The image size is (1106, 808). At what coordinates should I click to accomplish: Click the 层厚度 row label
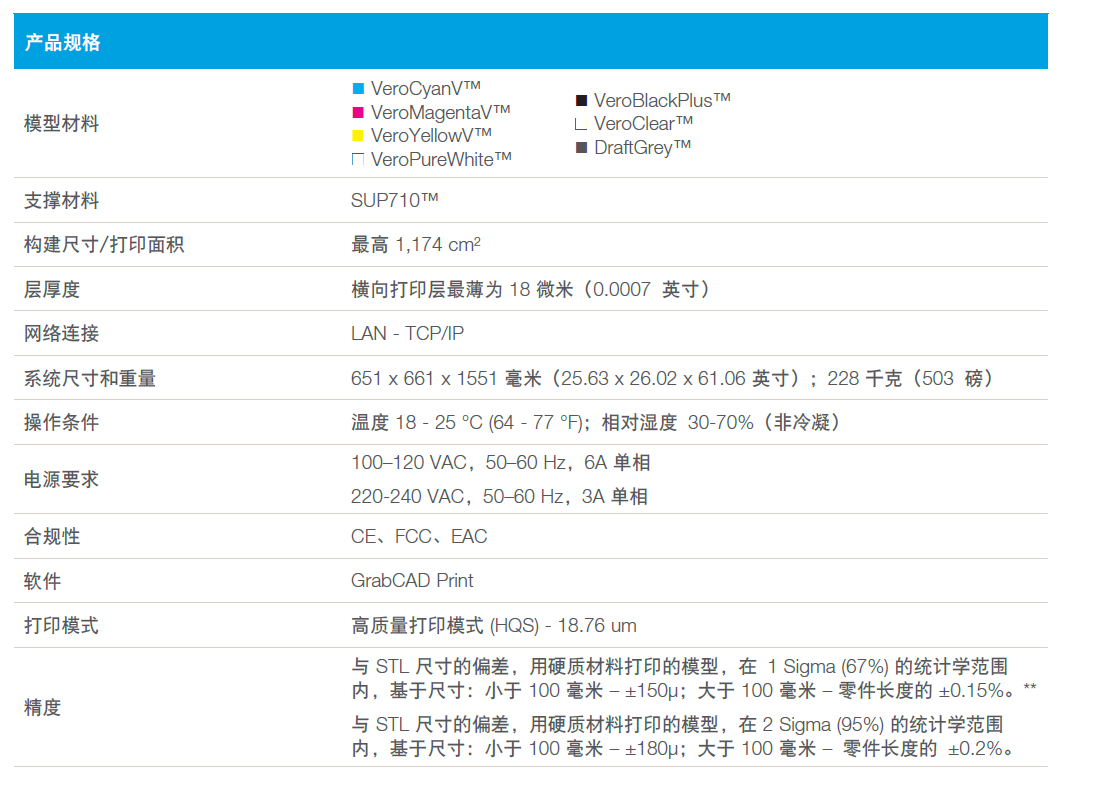(51, 290)
